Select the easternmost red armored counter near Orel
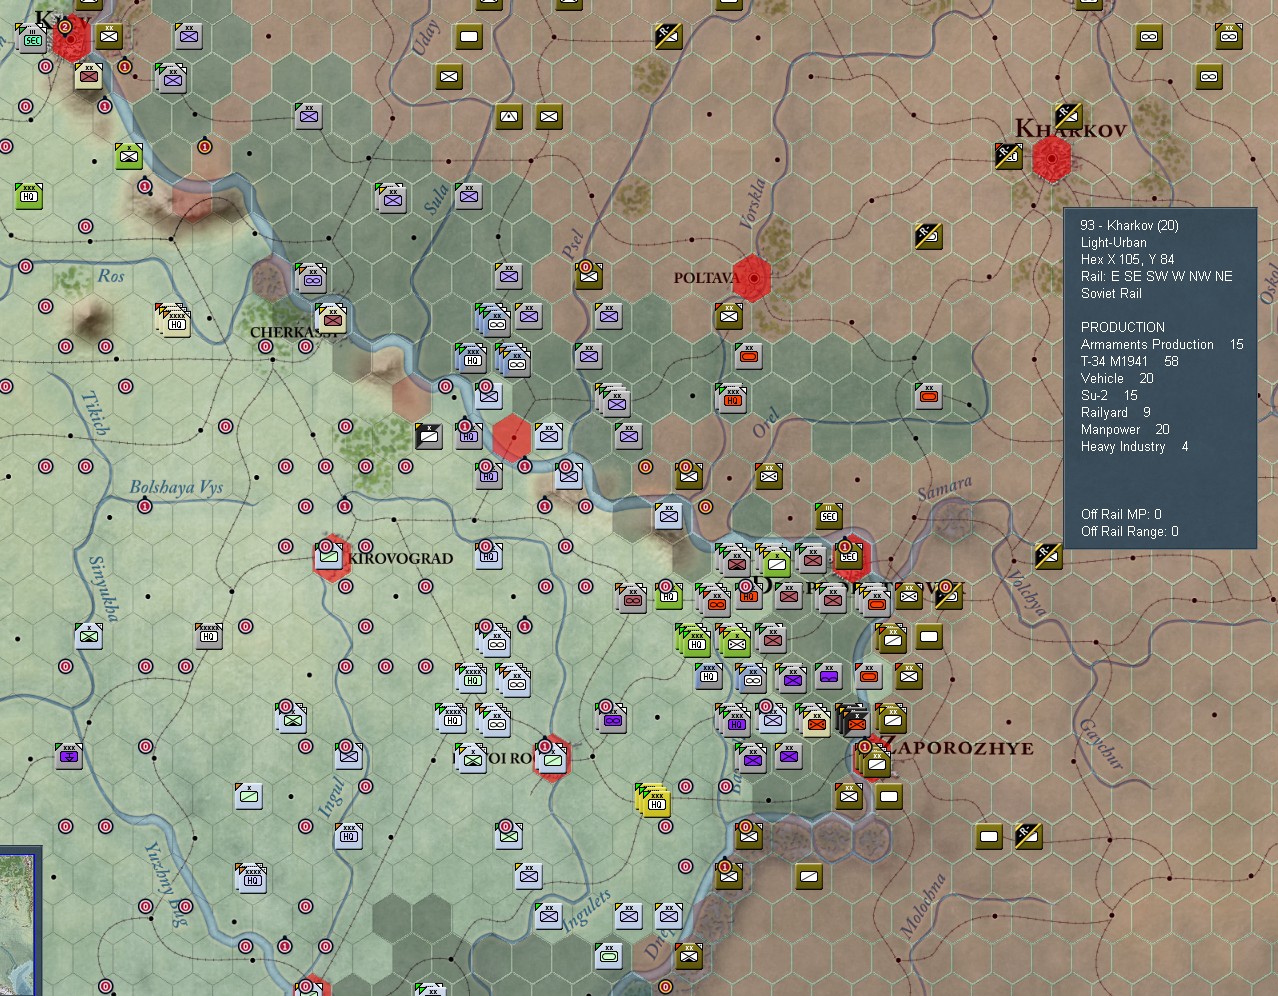 928,396
